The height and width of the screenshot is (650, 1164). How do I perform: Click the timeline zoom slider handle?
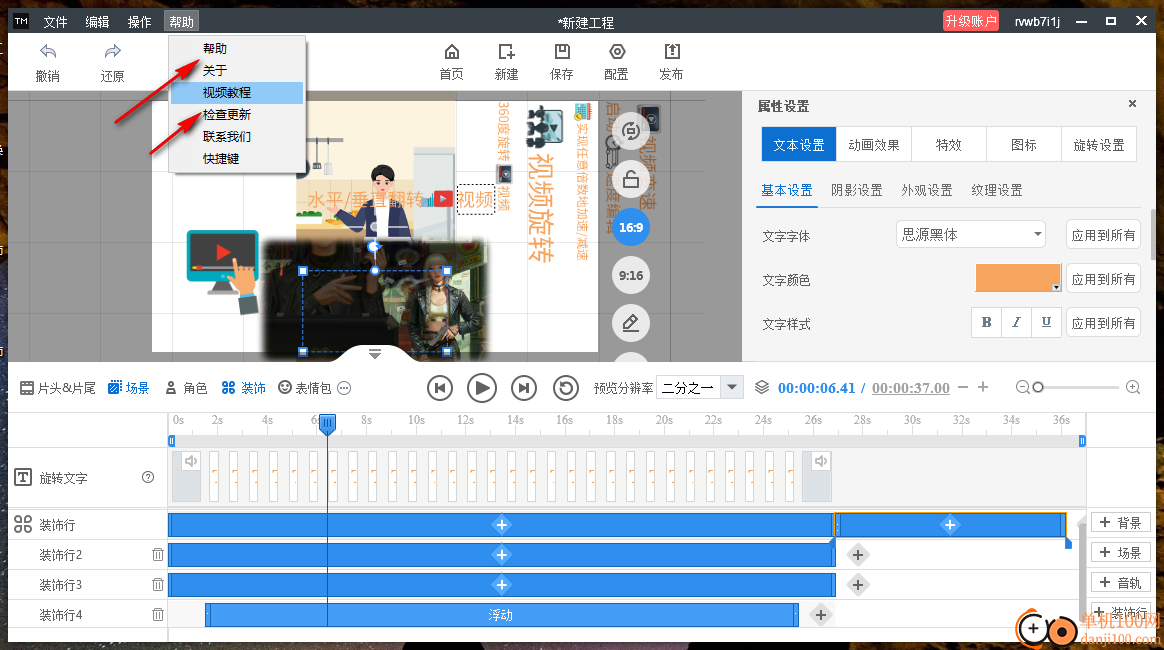[x=1038, y=387]
